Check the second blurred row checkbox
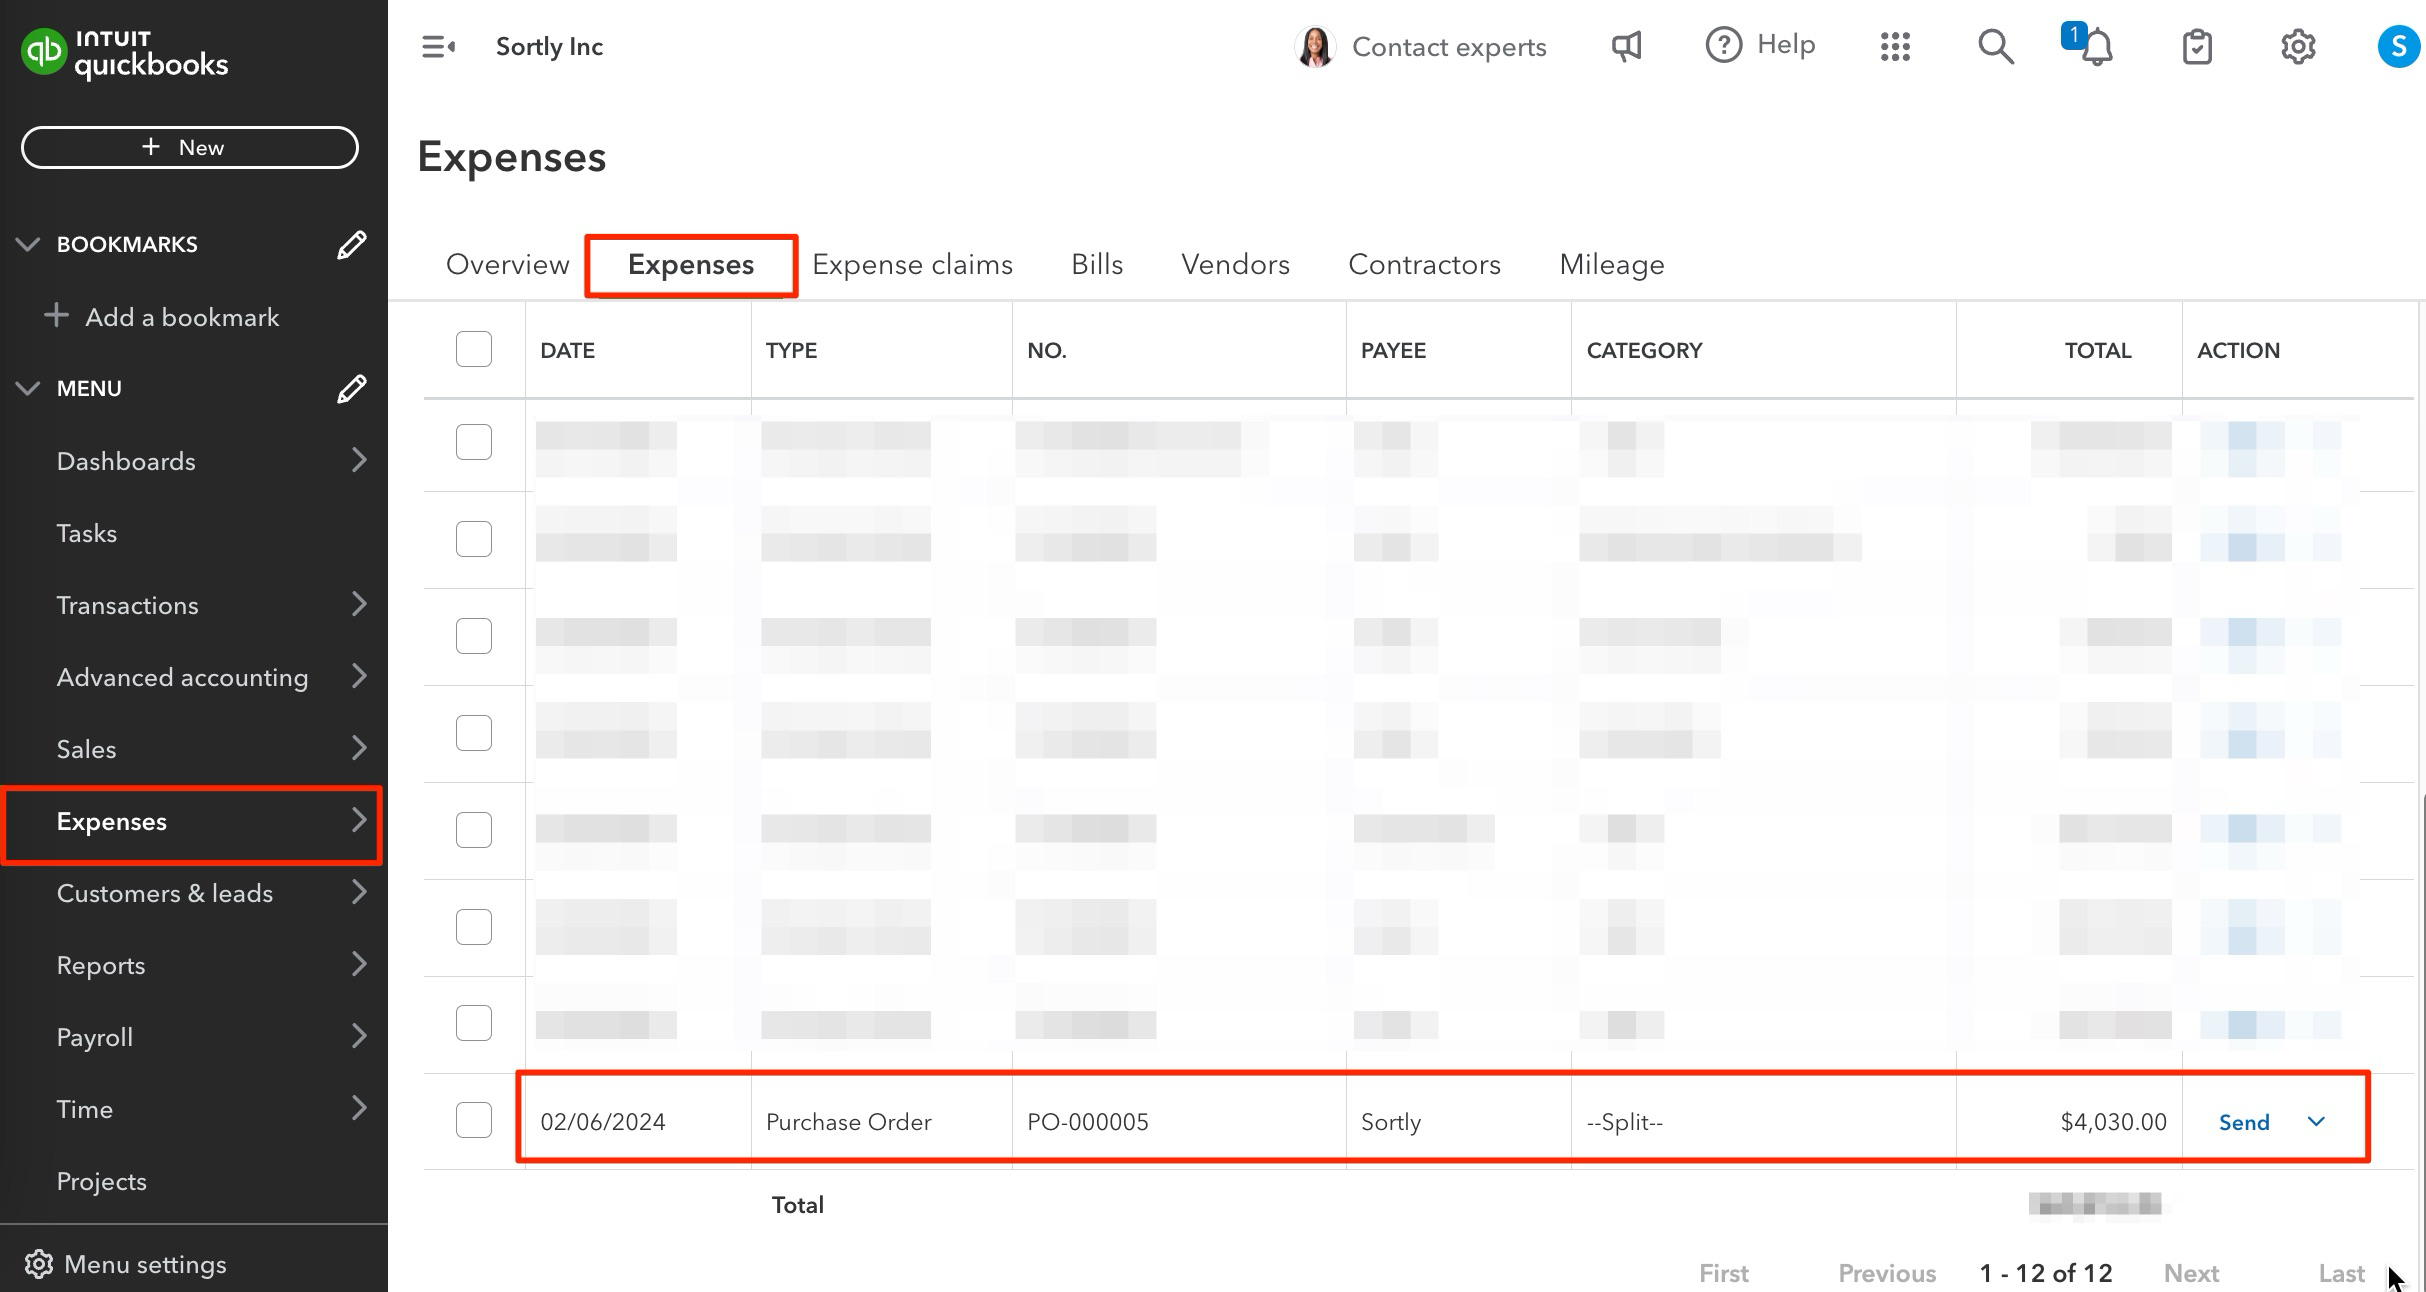 (x=474, y=538)
